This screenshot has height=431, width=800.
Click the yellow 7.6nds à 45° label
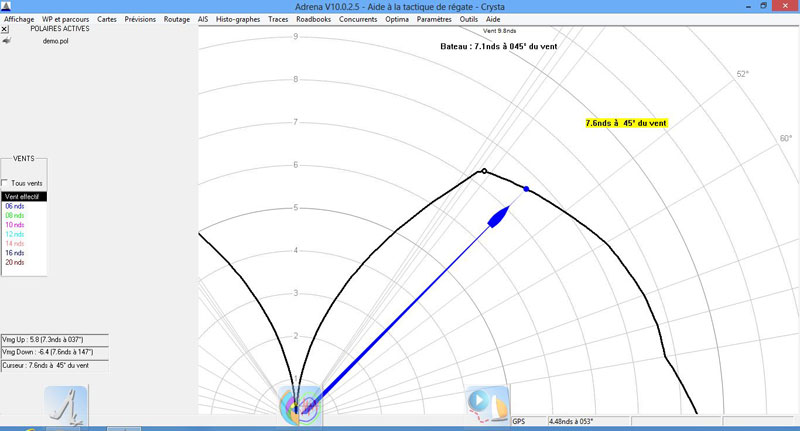point(626,123)
